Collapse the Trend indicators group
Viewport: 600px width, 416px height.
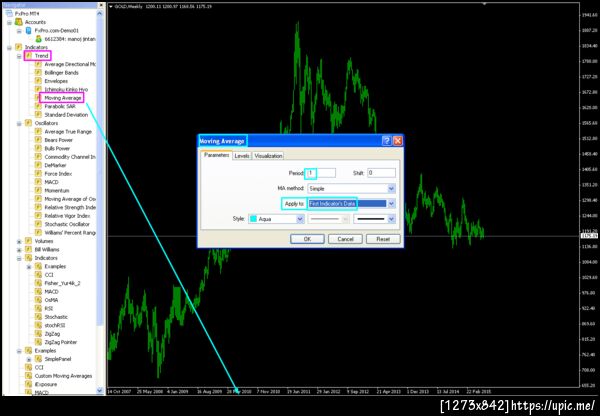click(19, 56)
